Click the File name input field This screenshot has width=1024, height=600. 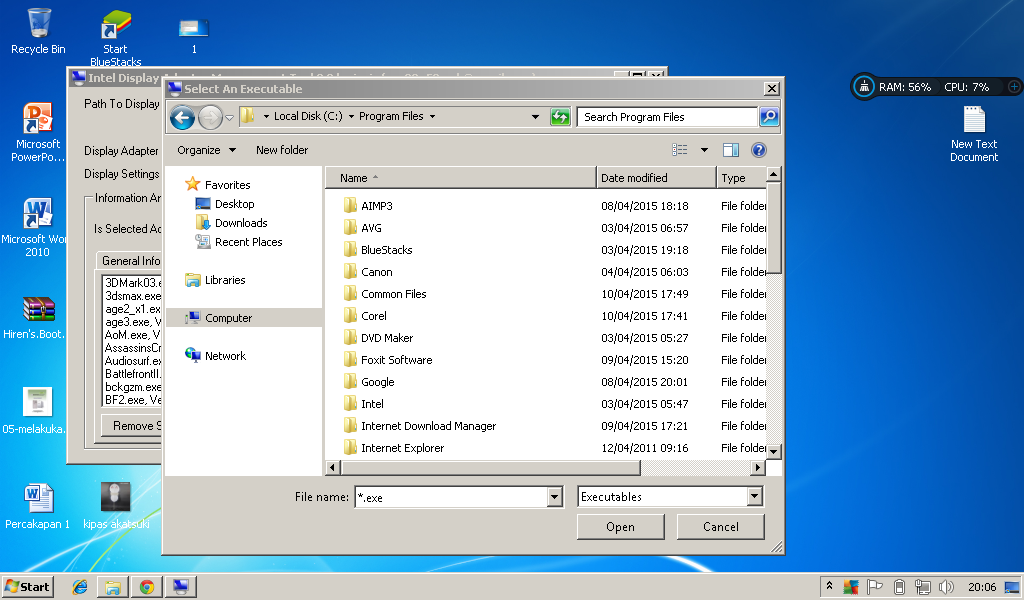(x=451, y=497)
